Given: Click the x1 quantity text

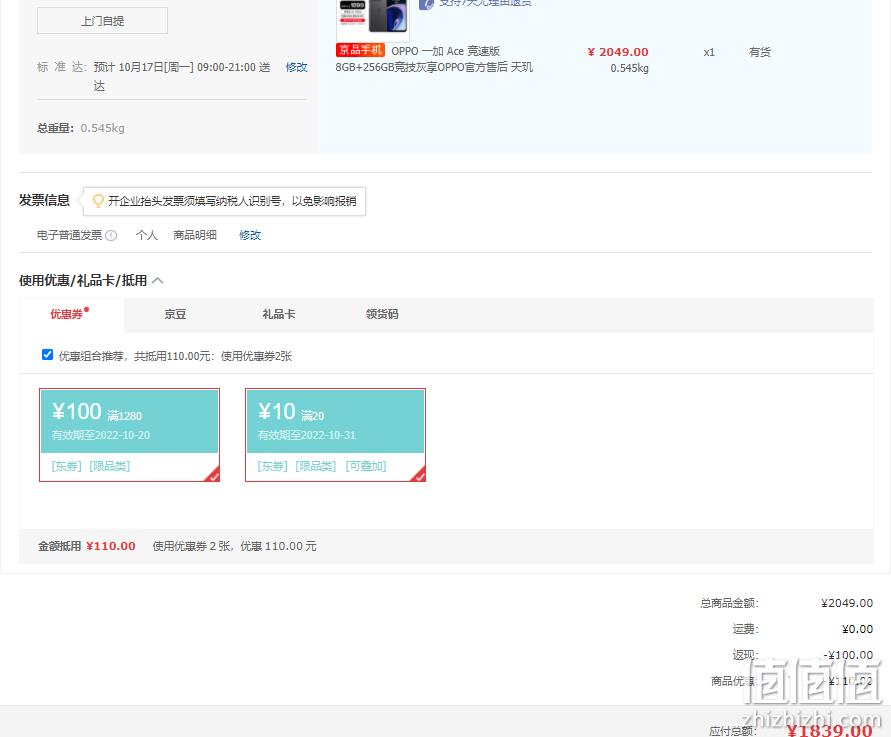Looking at the screenshot, I should [709, 52].
